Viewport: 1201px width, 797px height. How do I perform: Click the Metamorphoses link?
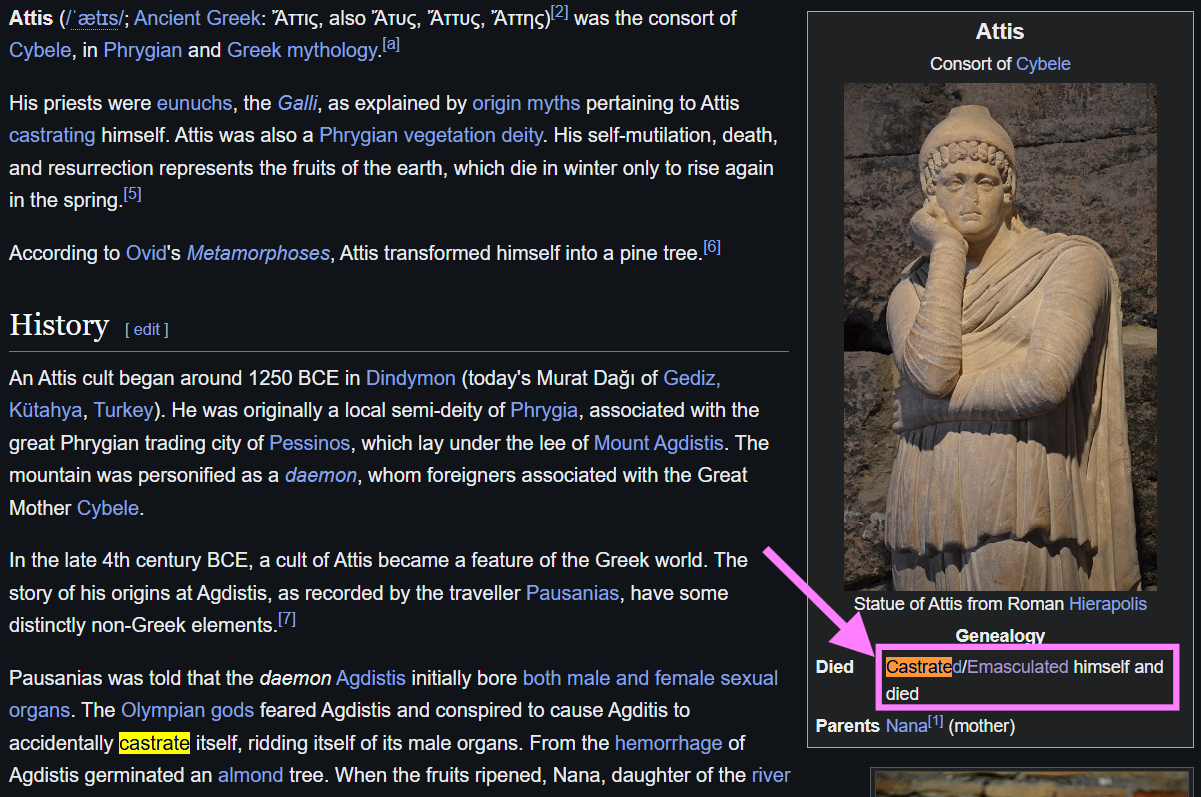coord(257,253)
